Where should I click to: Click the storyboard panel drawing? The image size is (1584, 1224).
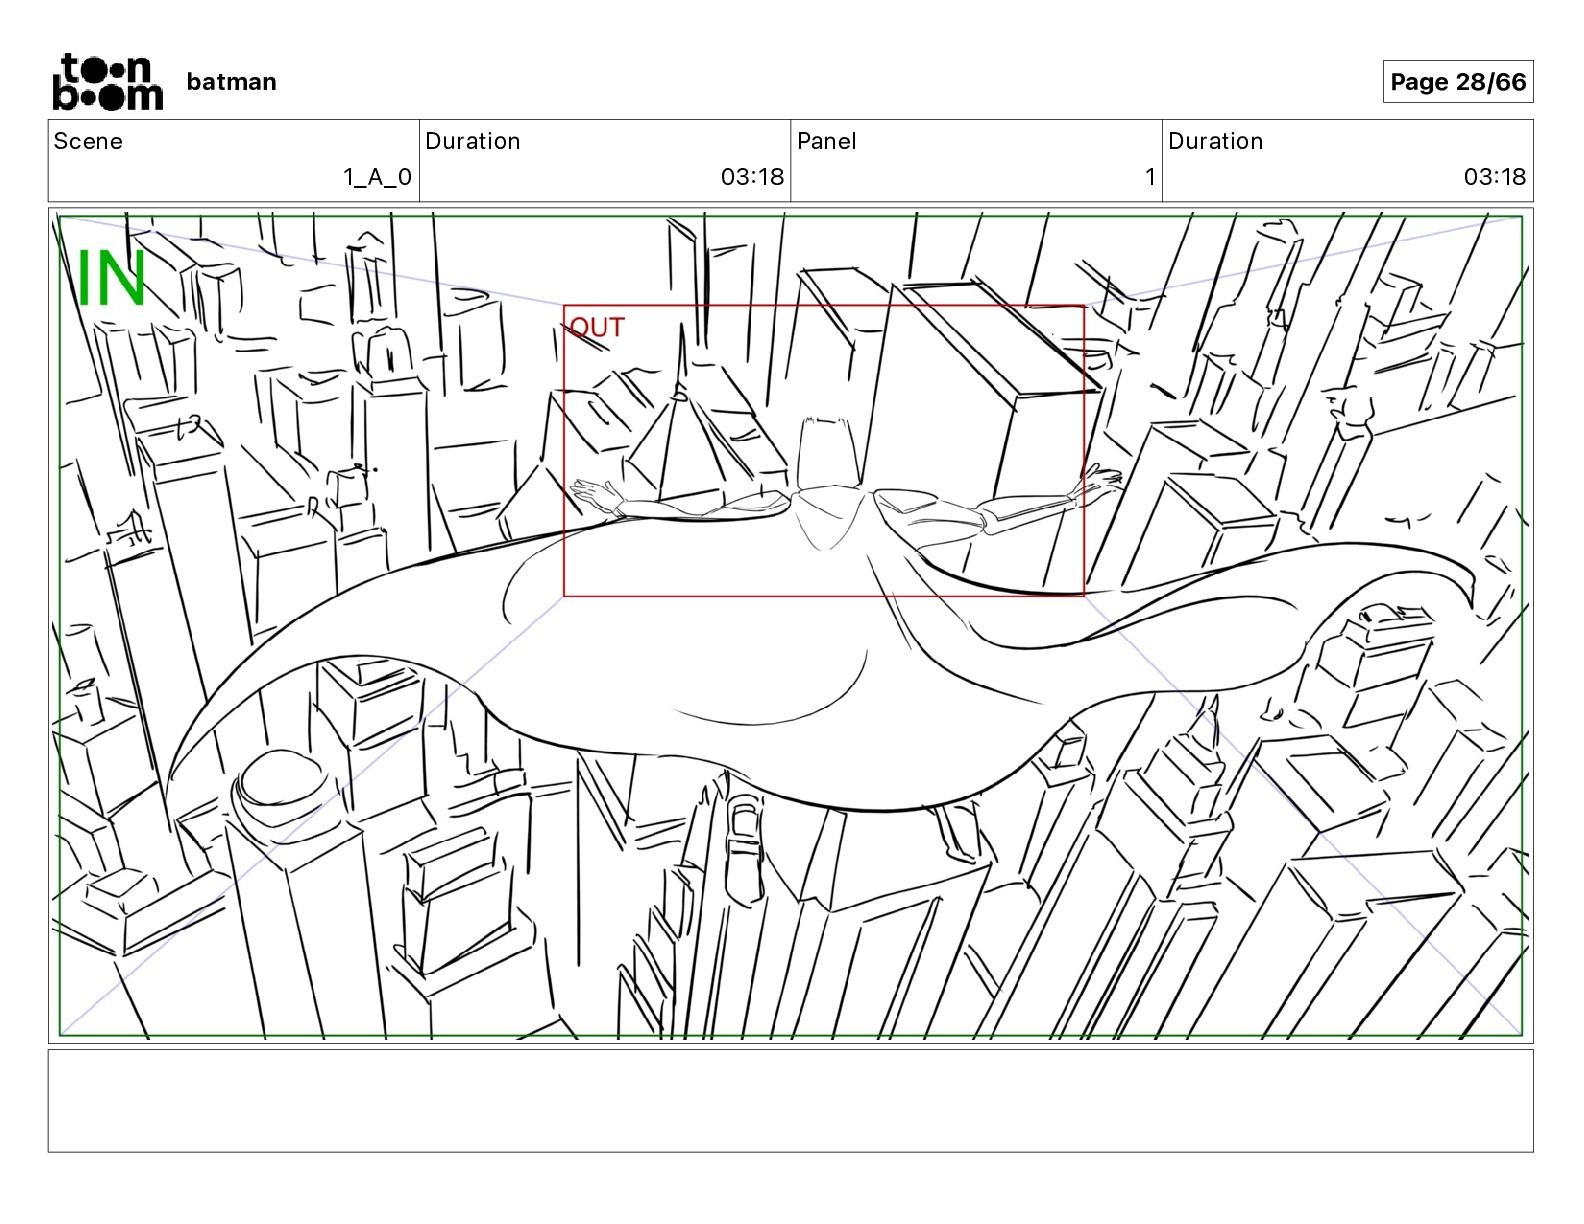click(x=790, y=626)
